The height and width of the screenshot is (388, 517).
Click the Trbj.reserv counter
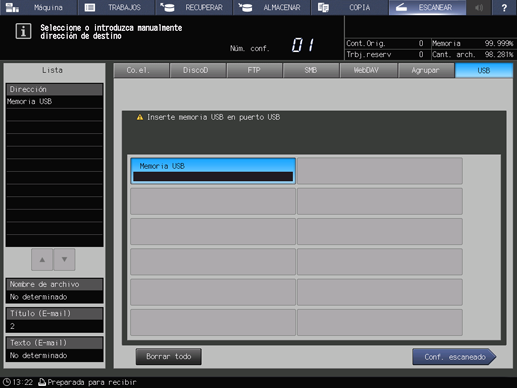(x=385, y=54)
